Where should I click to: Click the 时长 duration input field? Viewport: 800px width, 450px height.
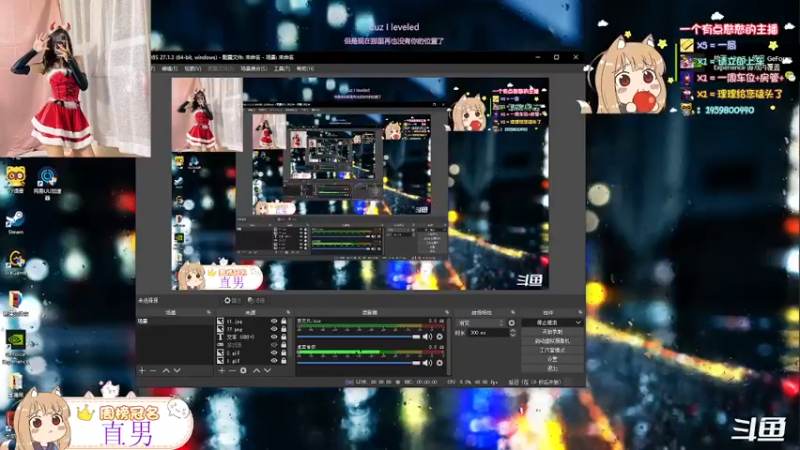(488, 333)
